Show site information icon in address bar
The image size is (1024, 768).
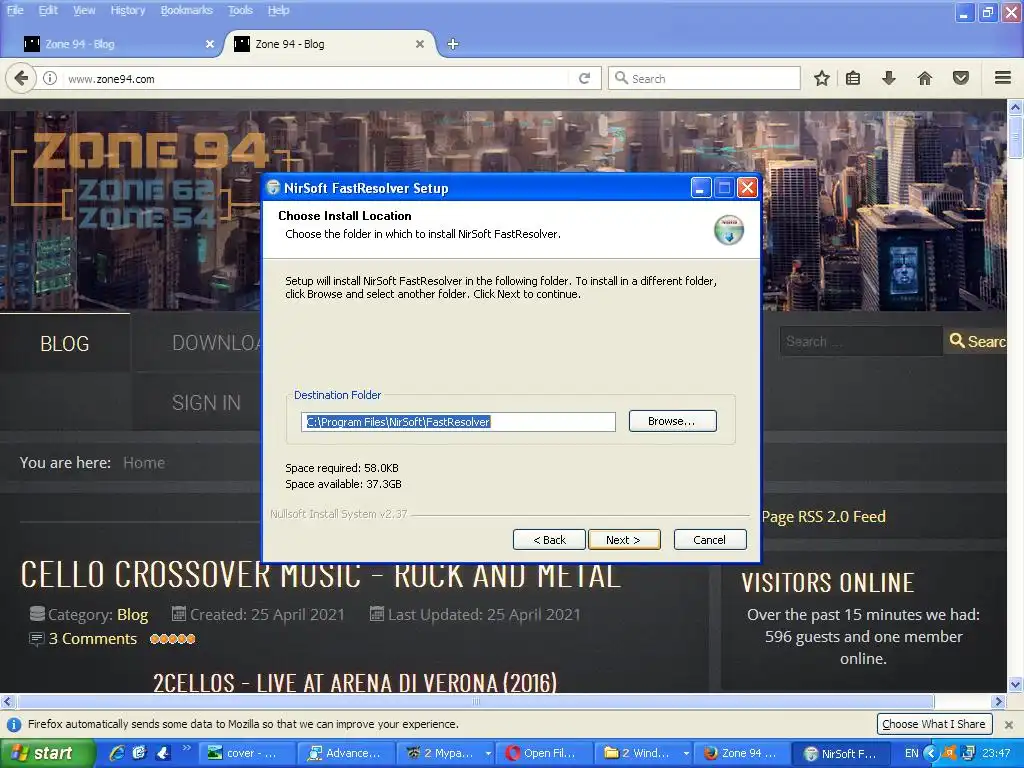50,78
